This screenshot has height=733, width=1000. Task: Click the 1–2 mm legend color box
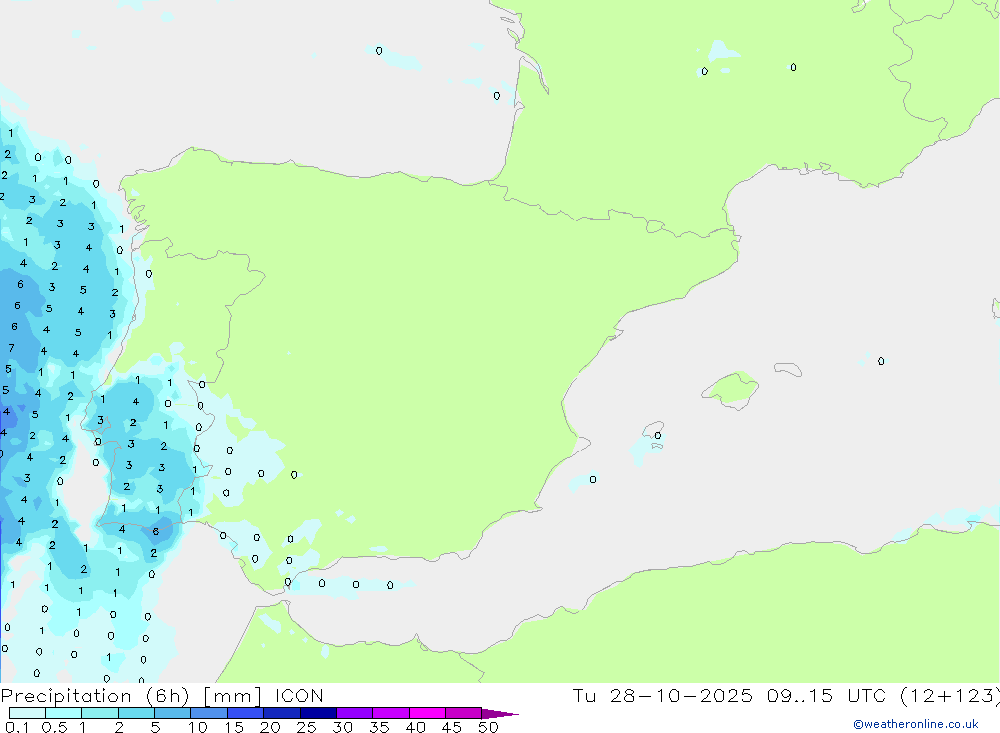click(x=99, y=713)
